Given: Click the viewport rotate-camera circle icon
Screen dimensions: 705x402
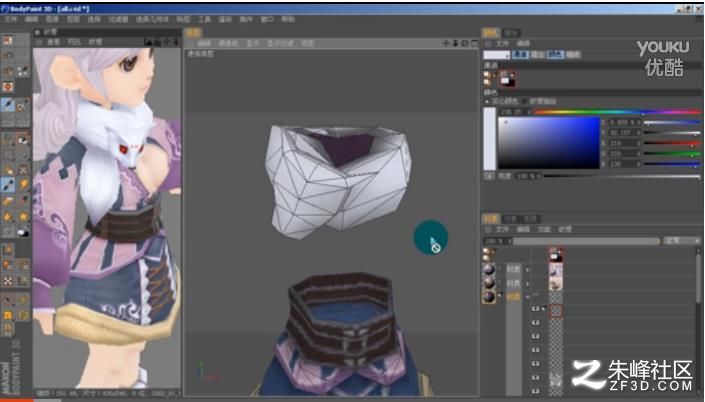Looking at the screenshot, I should pos(465,43).
